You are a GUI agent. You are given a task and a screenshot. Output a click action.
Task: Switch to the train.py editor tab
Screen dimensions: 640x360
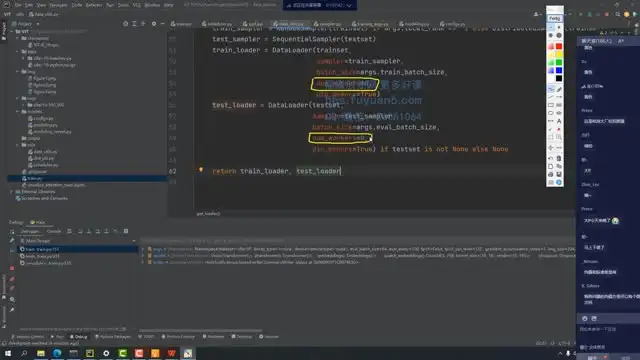[x=182, y=24]
